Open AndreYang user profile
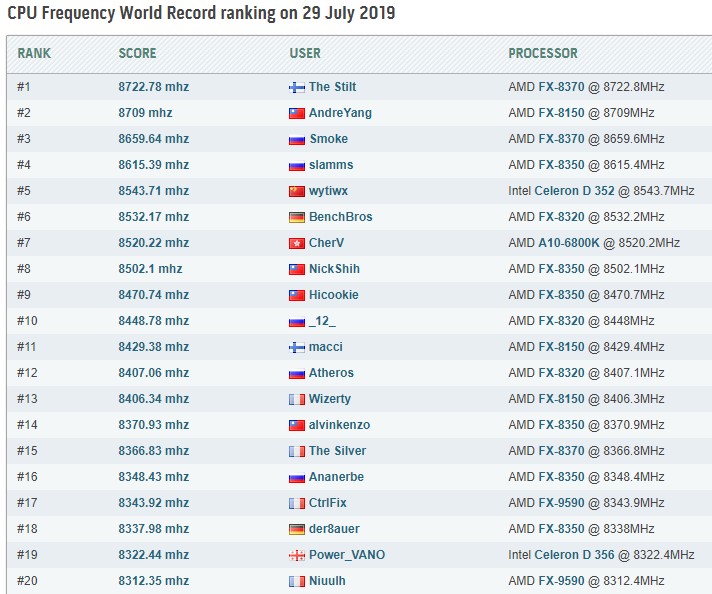This screenshot has width=712, height=594. tap(340, 113)
